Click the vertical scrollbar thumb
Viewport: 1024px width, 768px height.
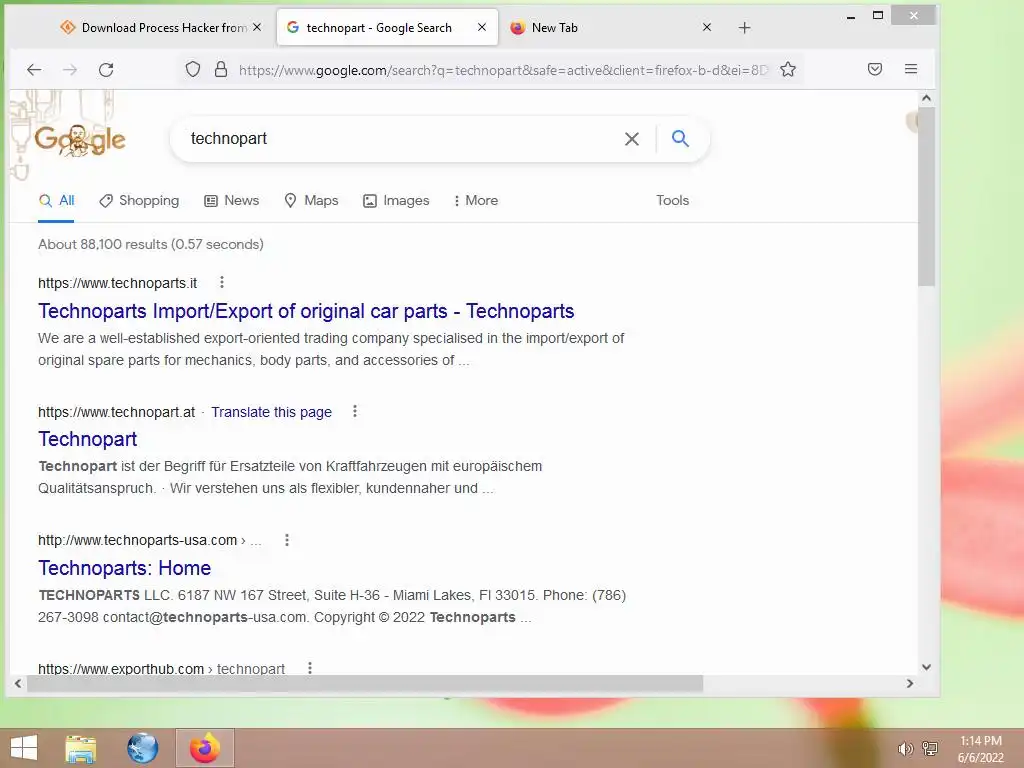[926, 196]
